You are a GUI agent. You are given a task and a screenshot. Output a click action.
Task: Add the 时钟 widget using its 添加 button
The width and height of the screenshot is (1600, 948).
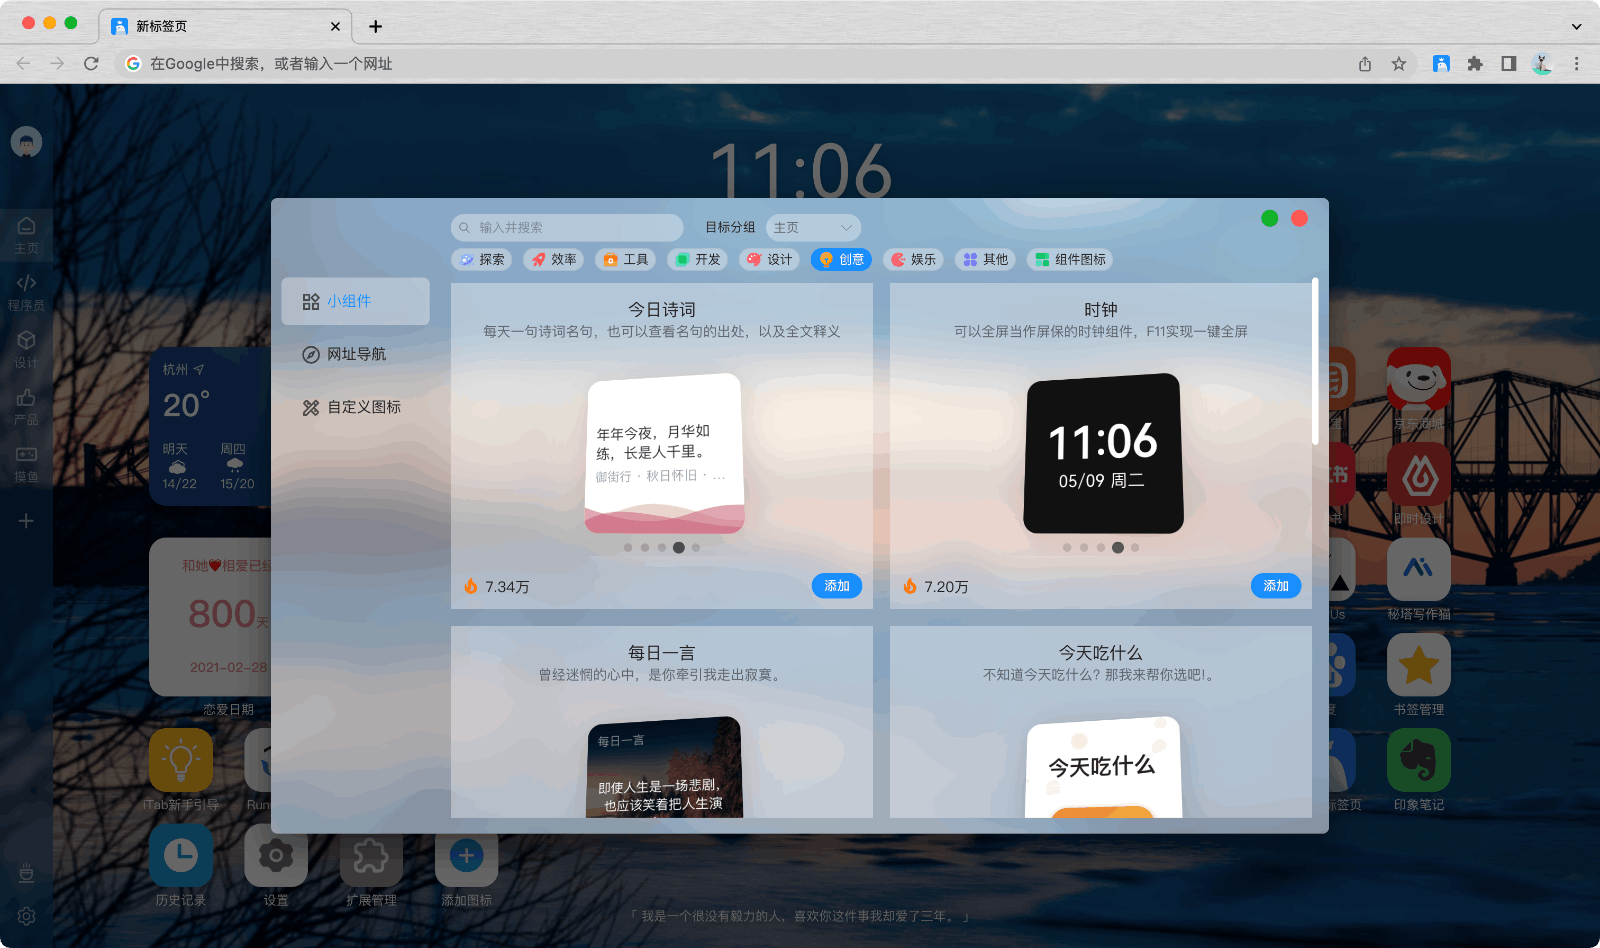pos(1276,586)
